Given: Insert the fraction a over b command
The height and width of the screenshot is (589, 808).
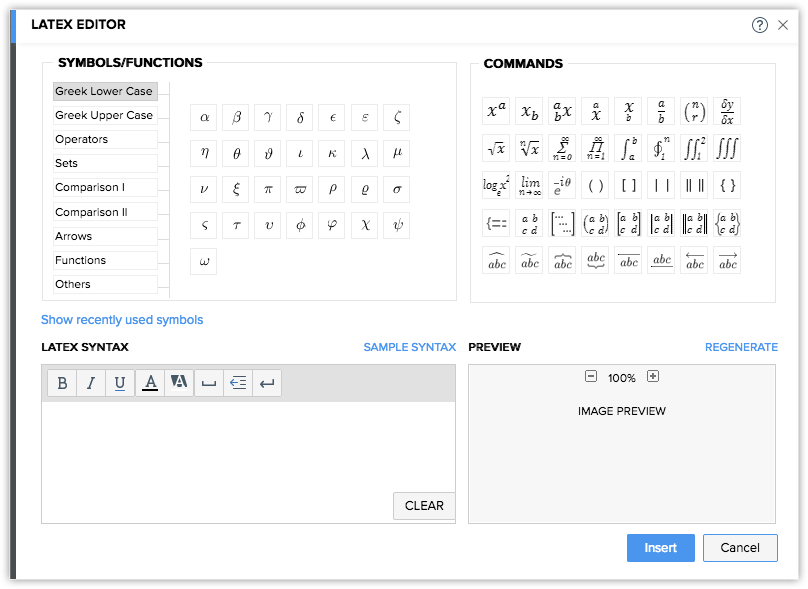Looking at the screenshot, I should tap(661, 112).
